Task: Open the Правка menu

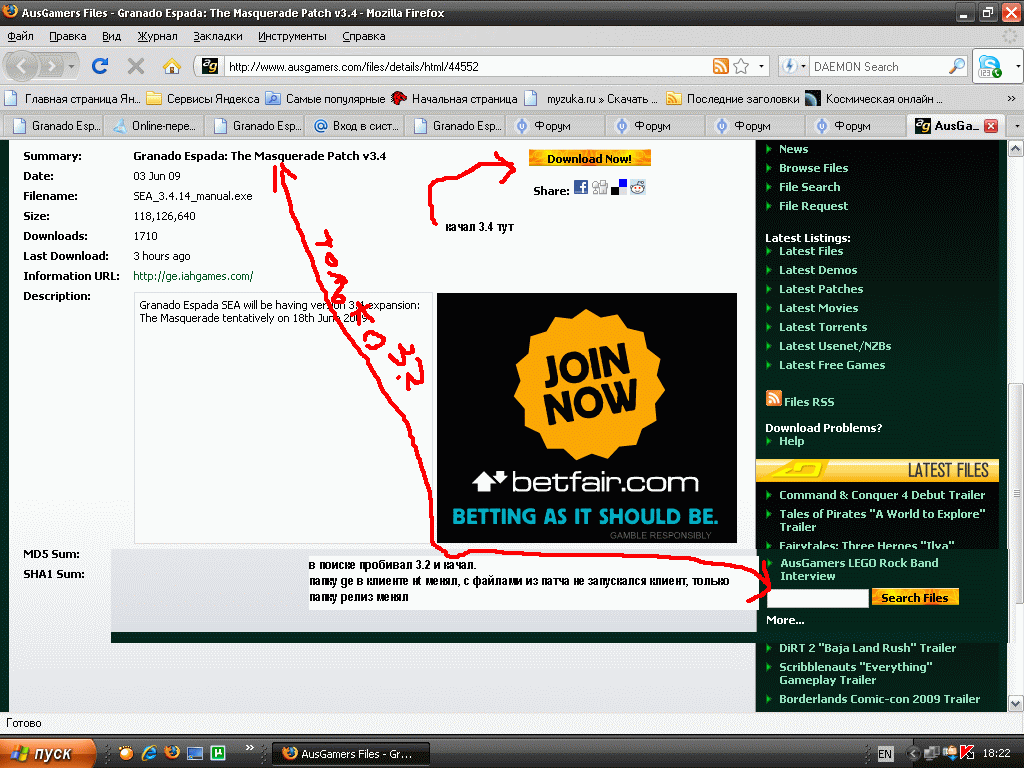Action: click(68, 37)
